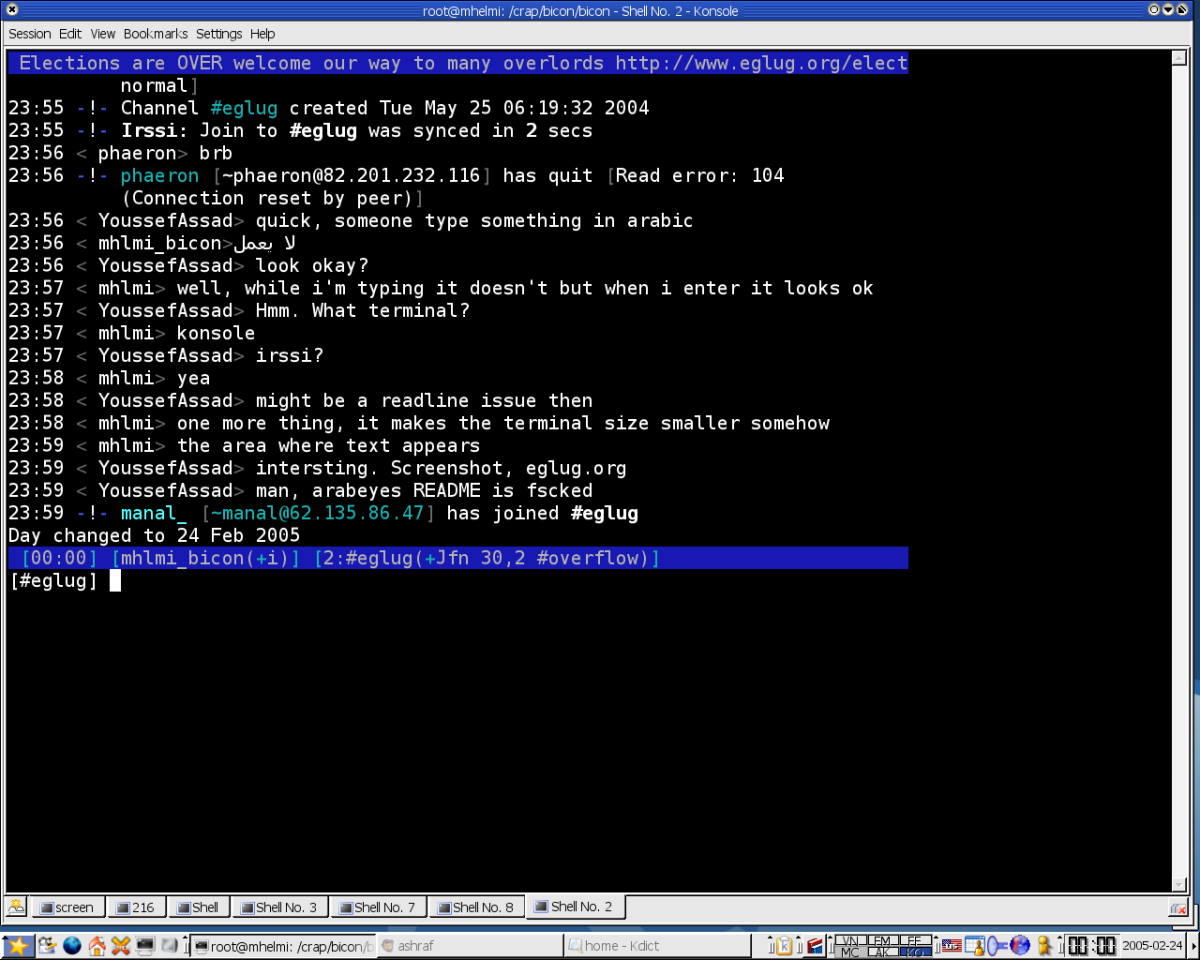Select the Shell No. 8 tab
The image size is (1200, 960).
coord(477,907)
